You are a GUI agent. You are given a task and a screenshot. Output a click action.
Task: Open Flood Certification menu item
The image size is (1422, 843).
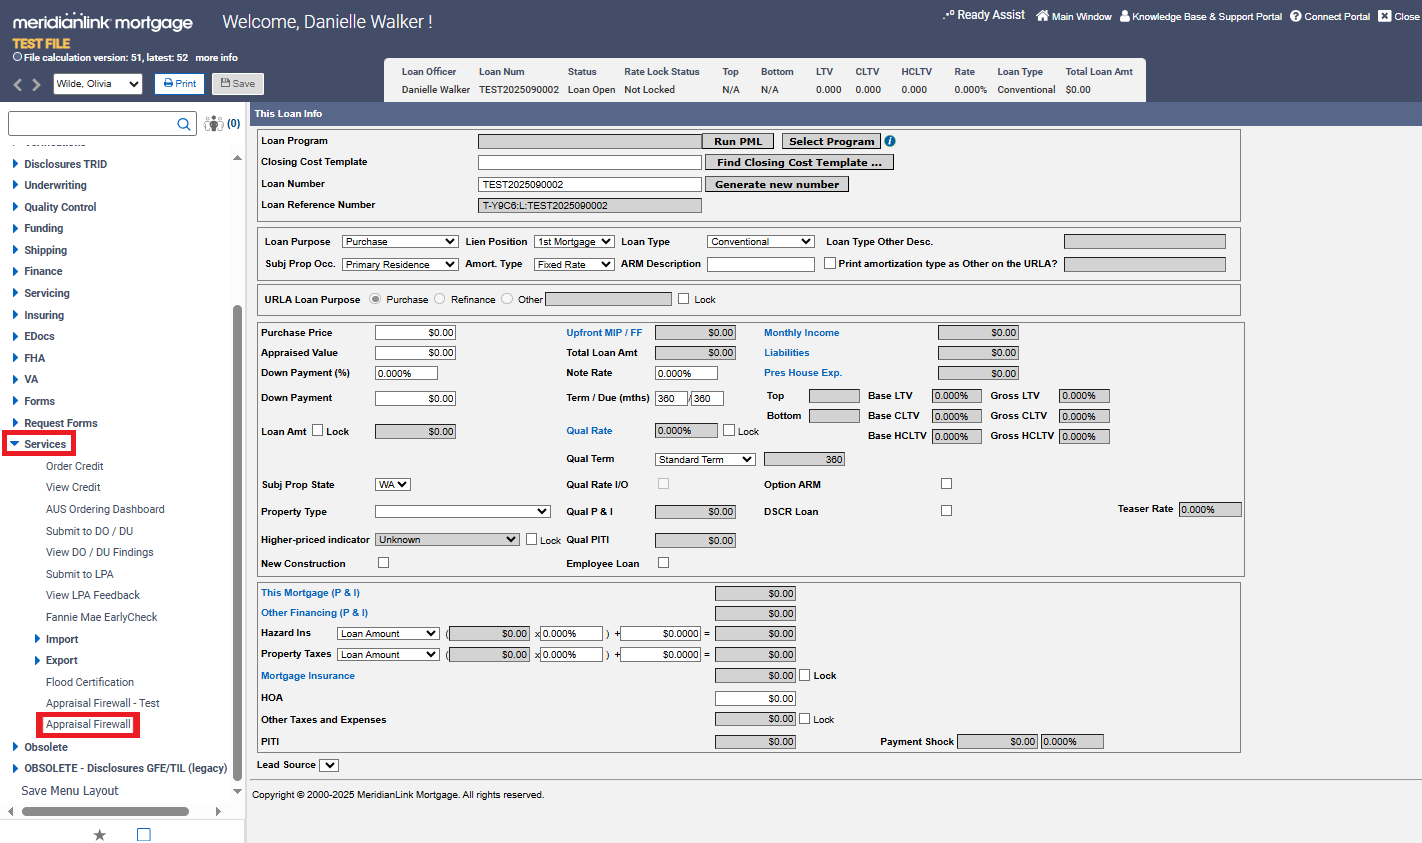90,682
